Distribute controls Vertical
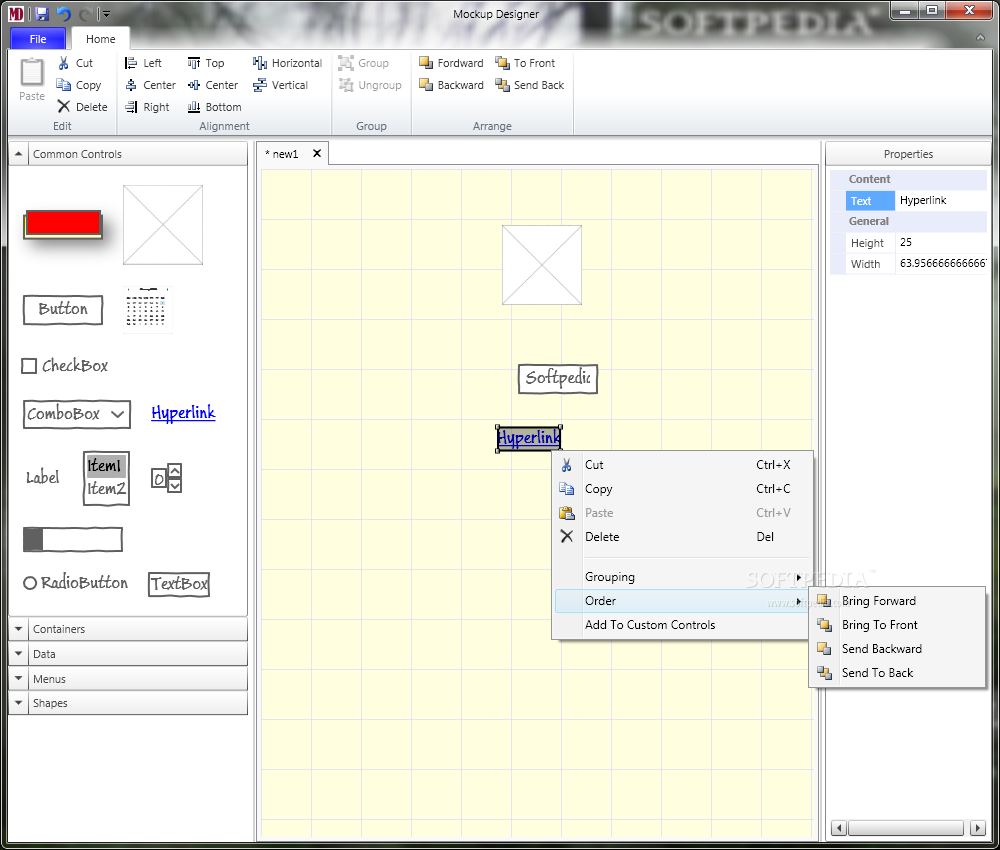Screen dimensions: 1000x850 [280, 85]
